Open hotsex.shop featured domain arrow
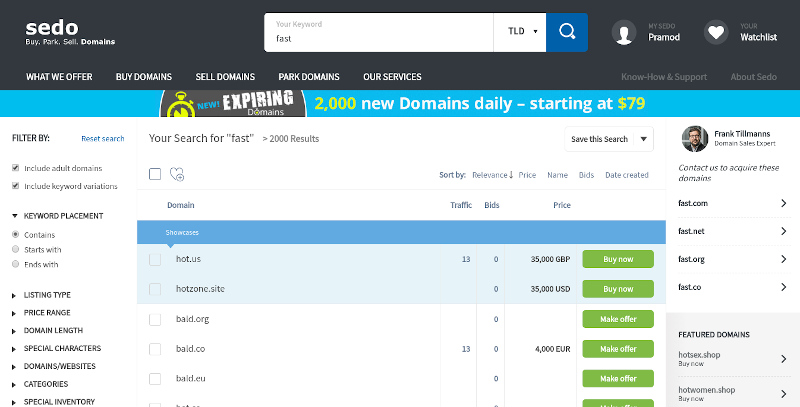The width and height of the screenshot is (800, 407). 784,359
